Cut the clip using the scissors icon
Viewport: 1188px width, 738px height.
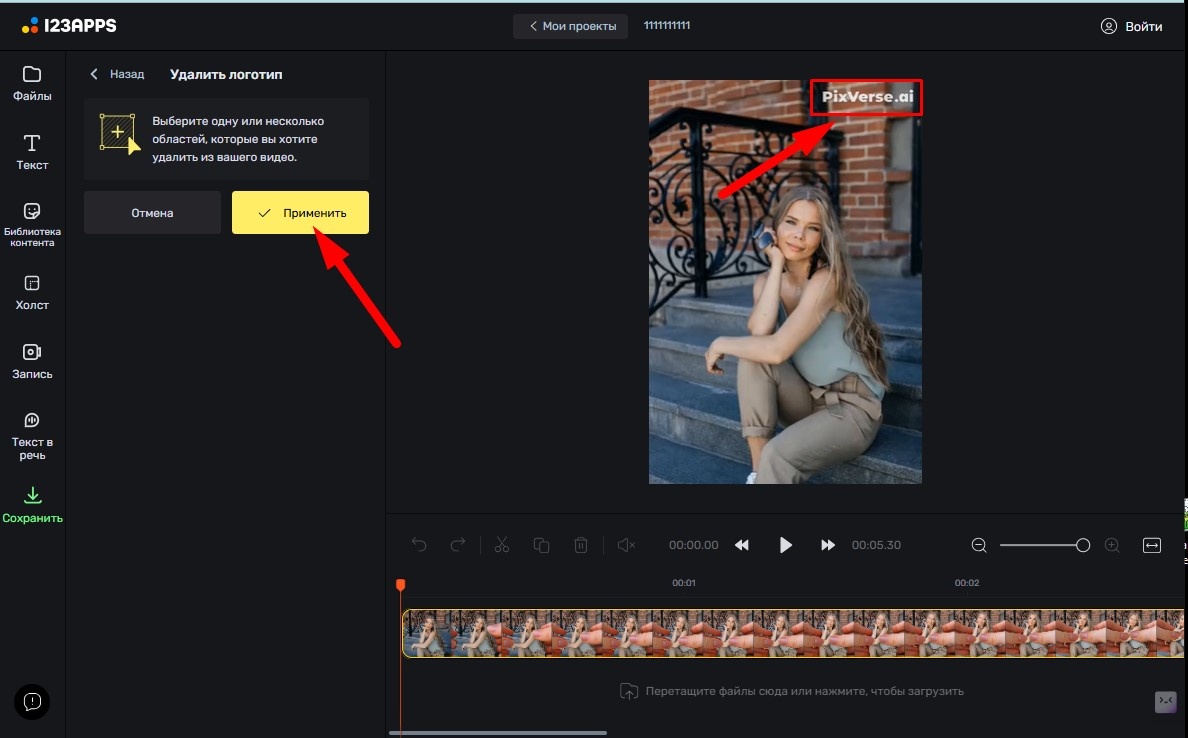click(501, 545)
